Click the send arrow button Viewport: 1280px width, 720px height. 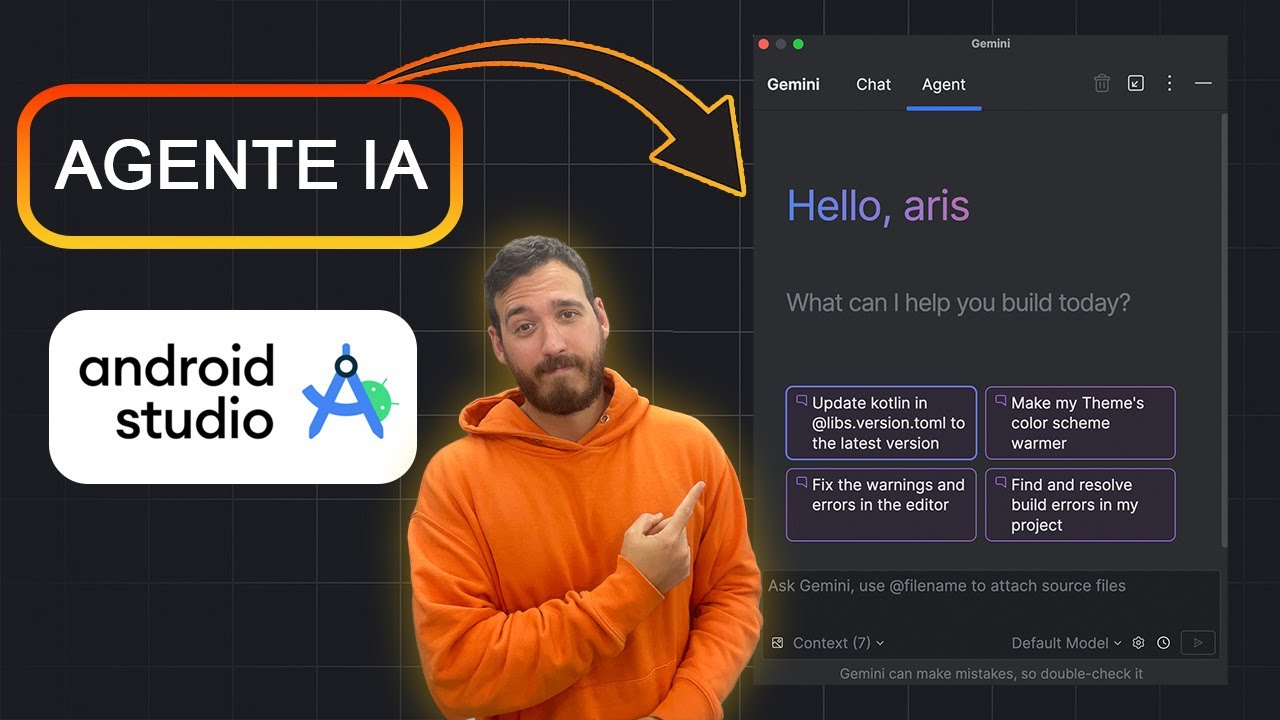pyautogui.click(x=1198, y=643)
